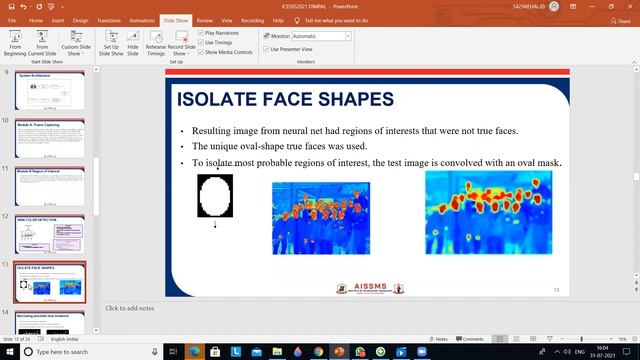Open the File tab
This screenshot has height=360, width=640.
click(12, 20)
